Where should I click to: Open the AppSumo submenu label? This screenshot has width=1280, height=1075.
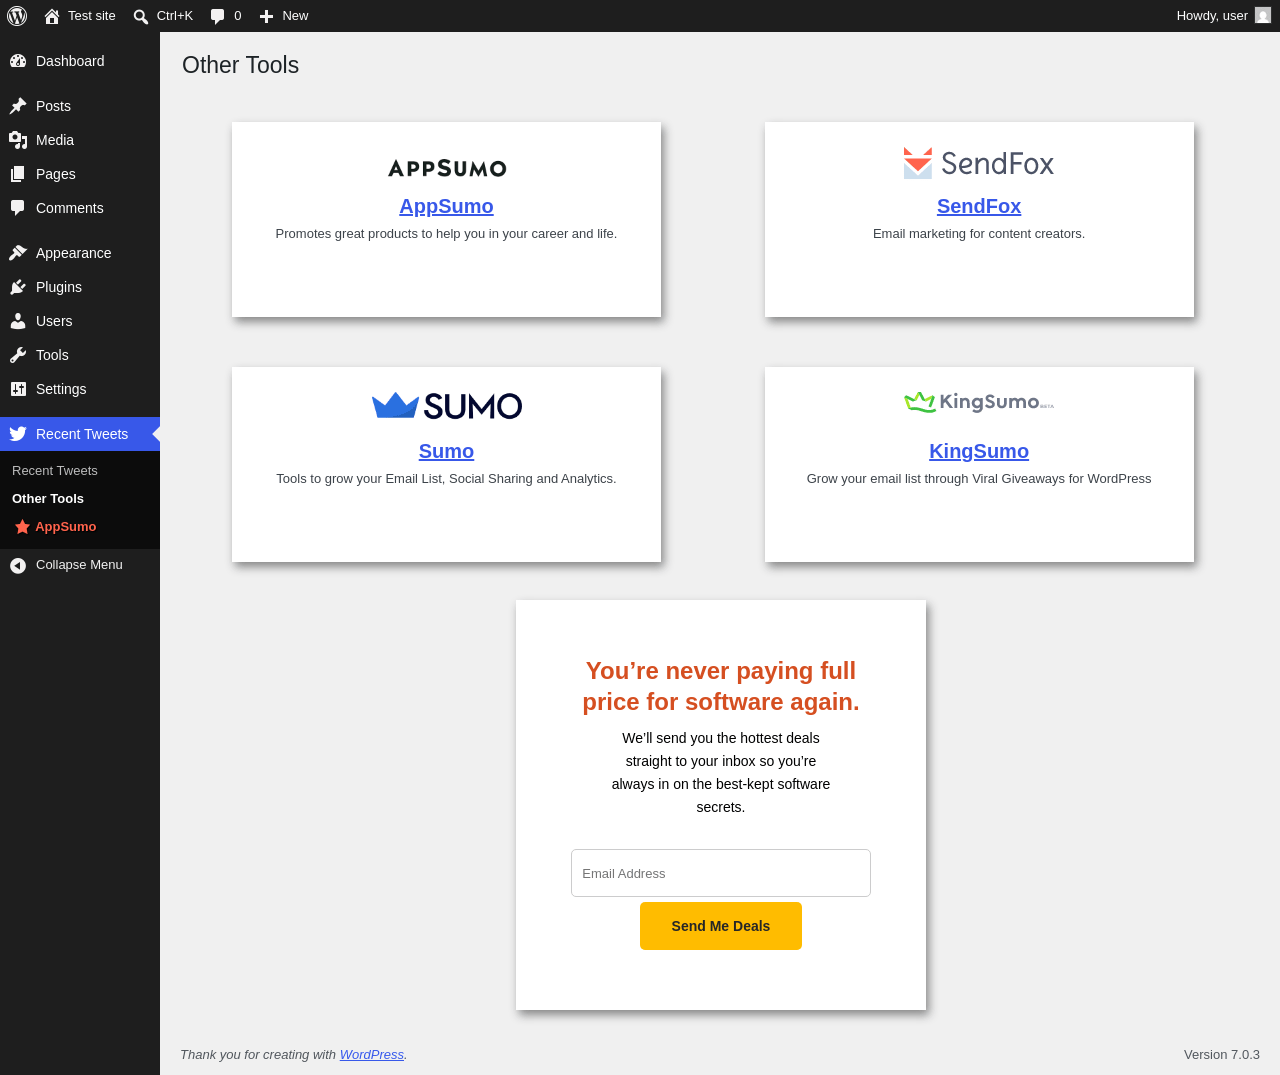[x=66, y=527]
